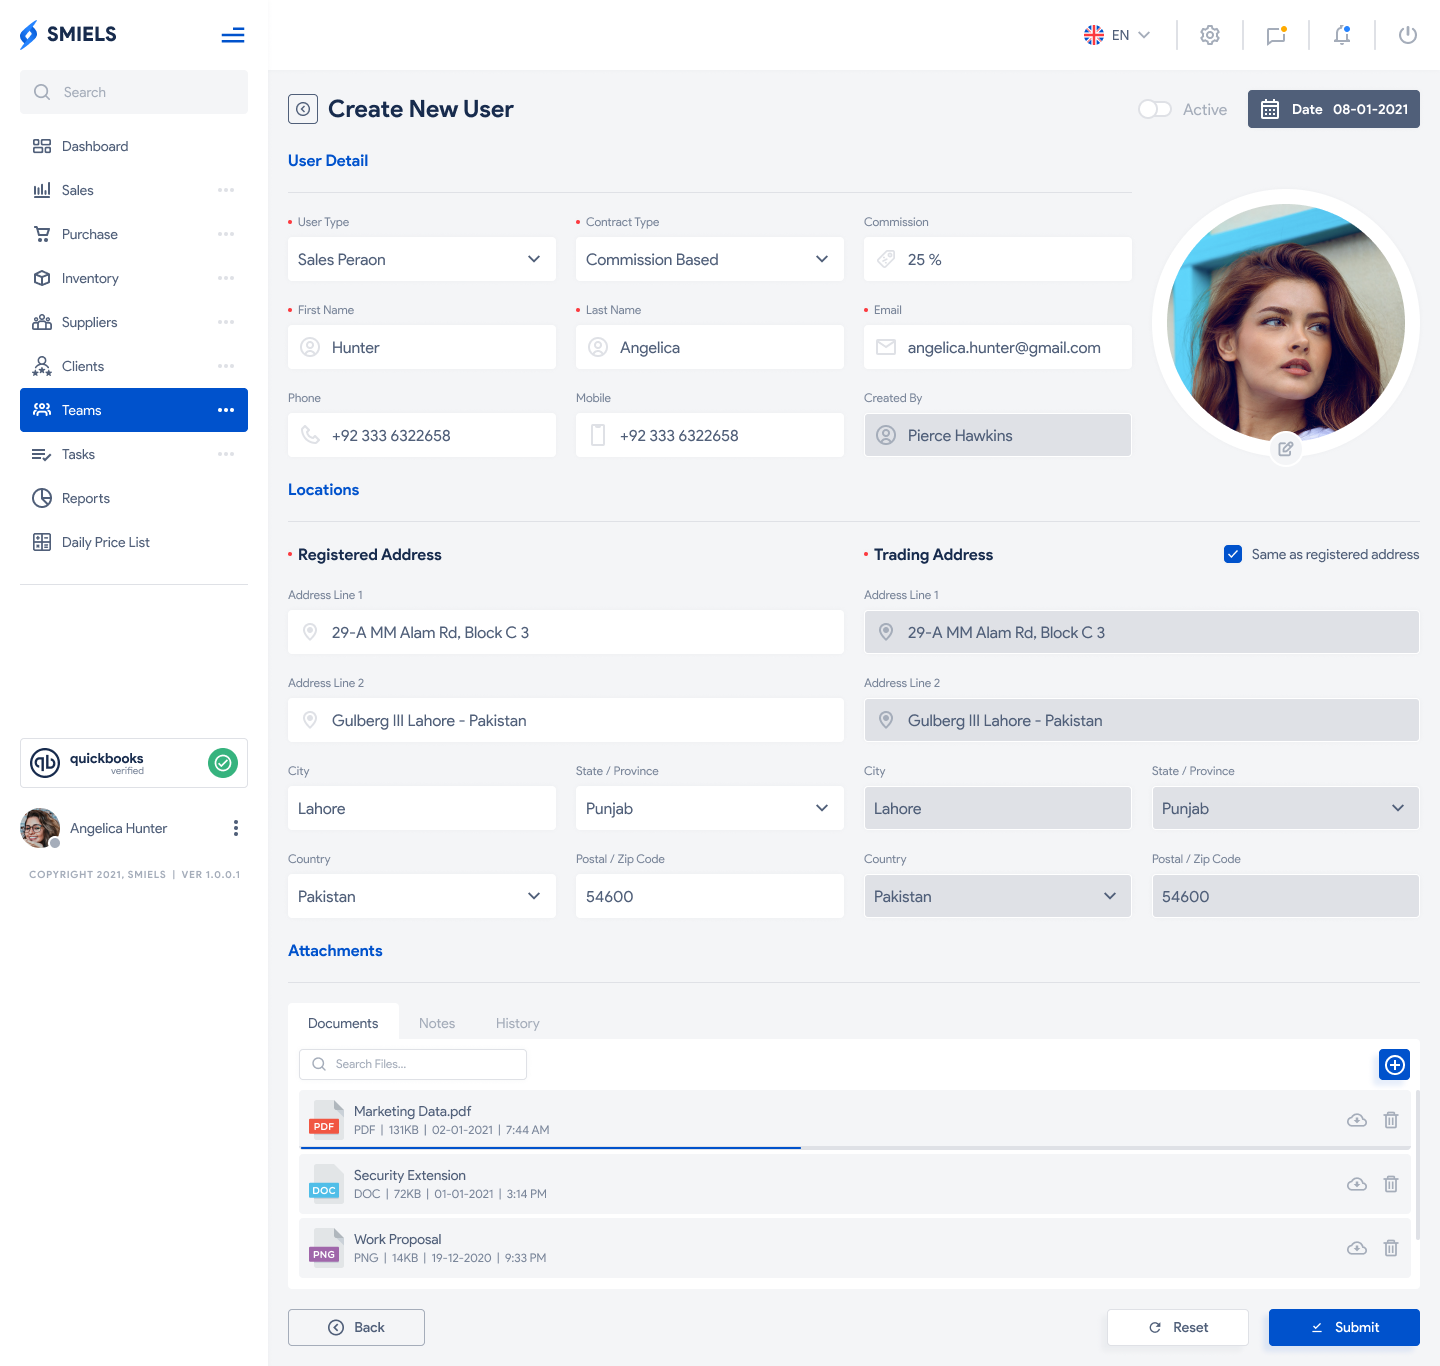Click the documents list scrollbar

pyautogui.click(x=1417, y=1165)
